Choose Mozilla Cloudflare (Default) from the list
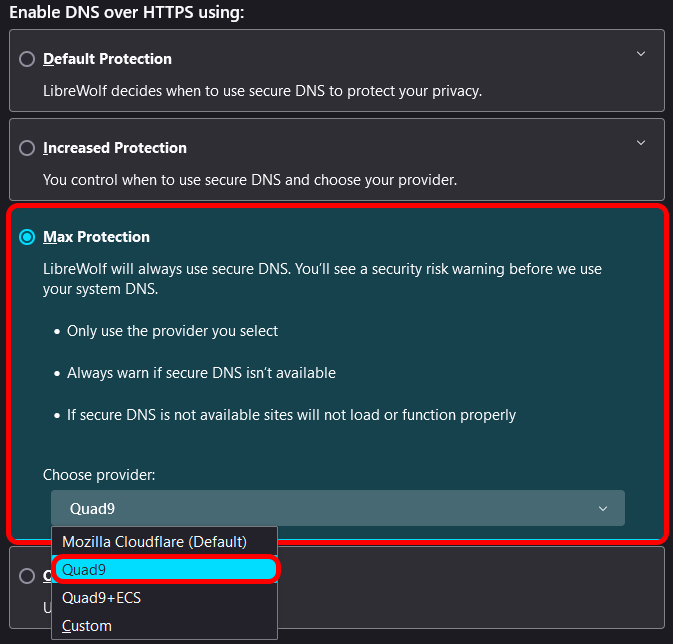This screenshot has width=673, height=644. click(154, 541)
